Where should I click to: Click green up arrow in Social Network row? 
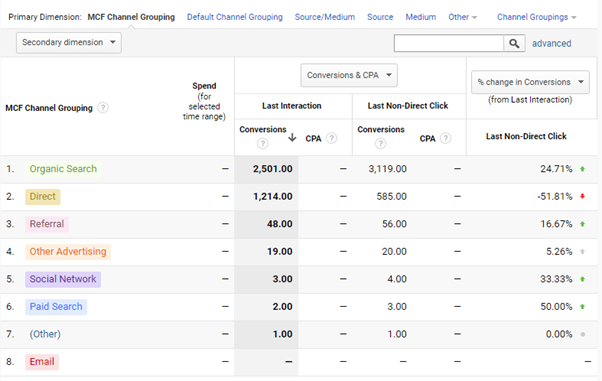pyautogui.click(x=582, y=279)
